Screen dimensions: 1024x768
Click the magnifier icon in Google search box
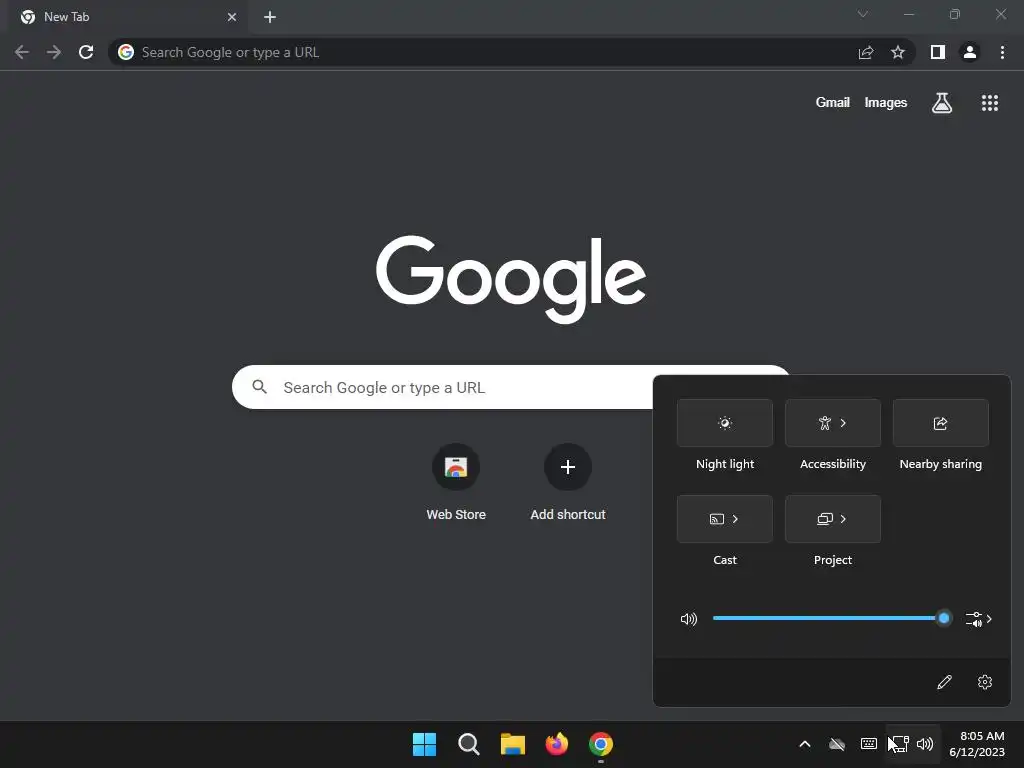coord(259,387)
